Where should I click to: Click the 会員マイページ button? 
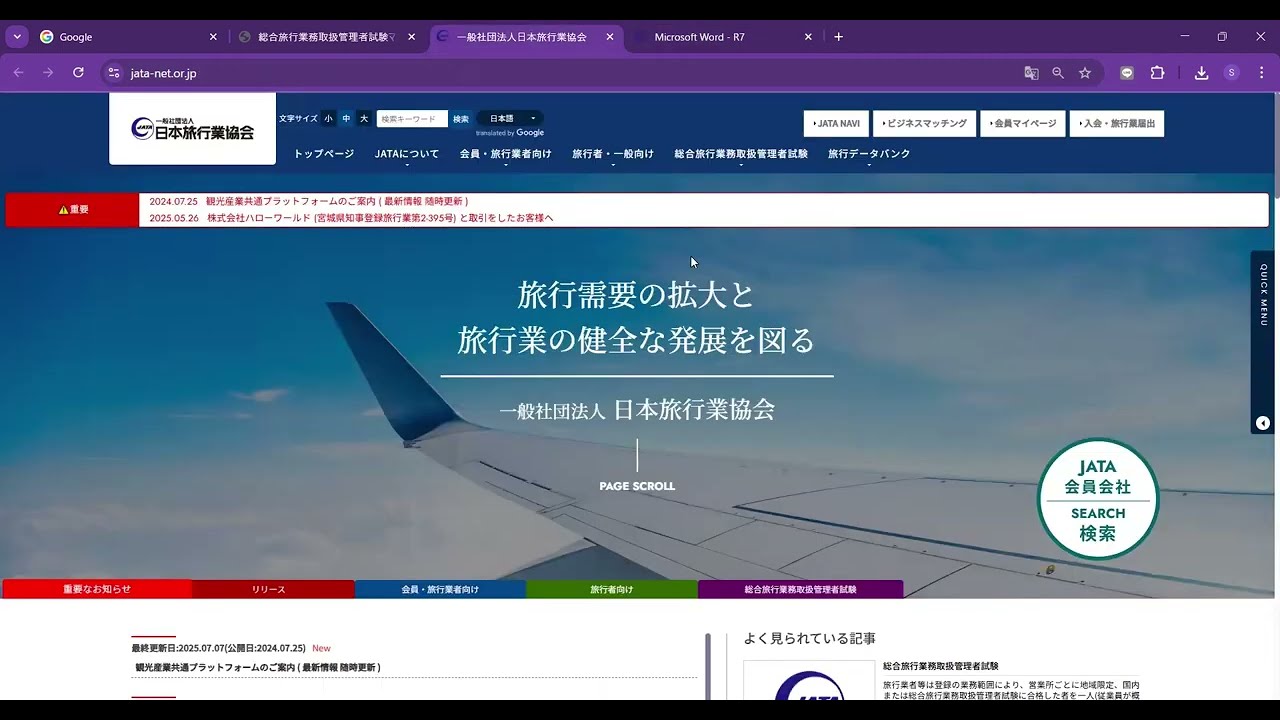tap(1023, 124)
